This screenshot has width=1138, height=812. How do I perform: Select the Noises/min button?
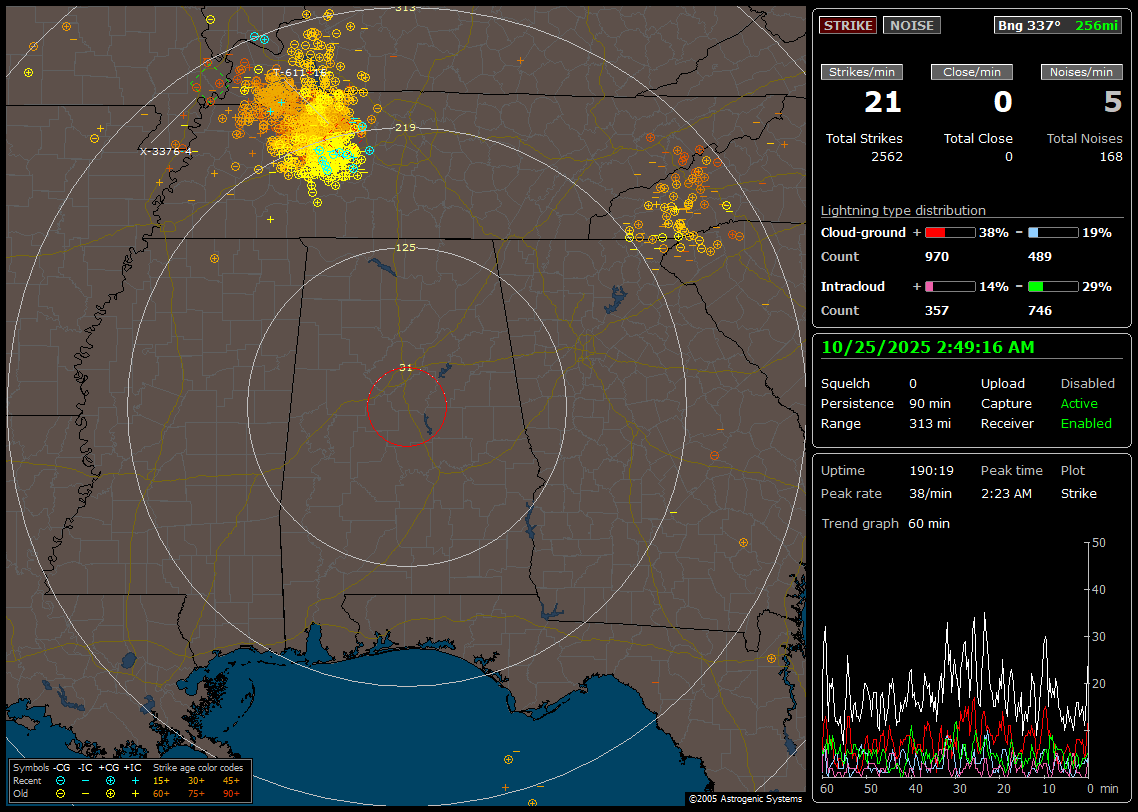(1081, 72)
